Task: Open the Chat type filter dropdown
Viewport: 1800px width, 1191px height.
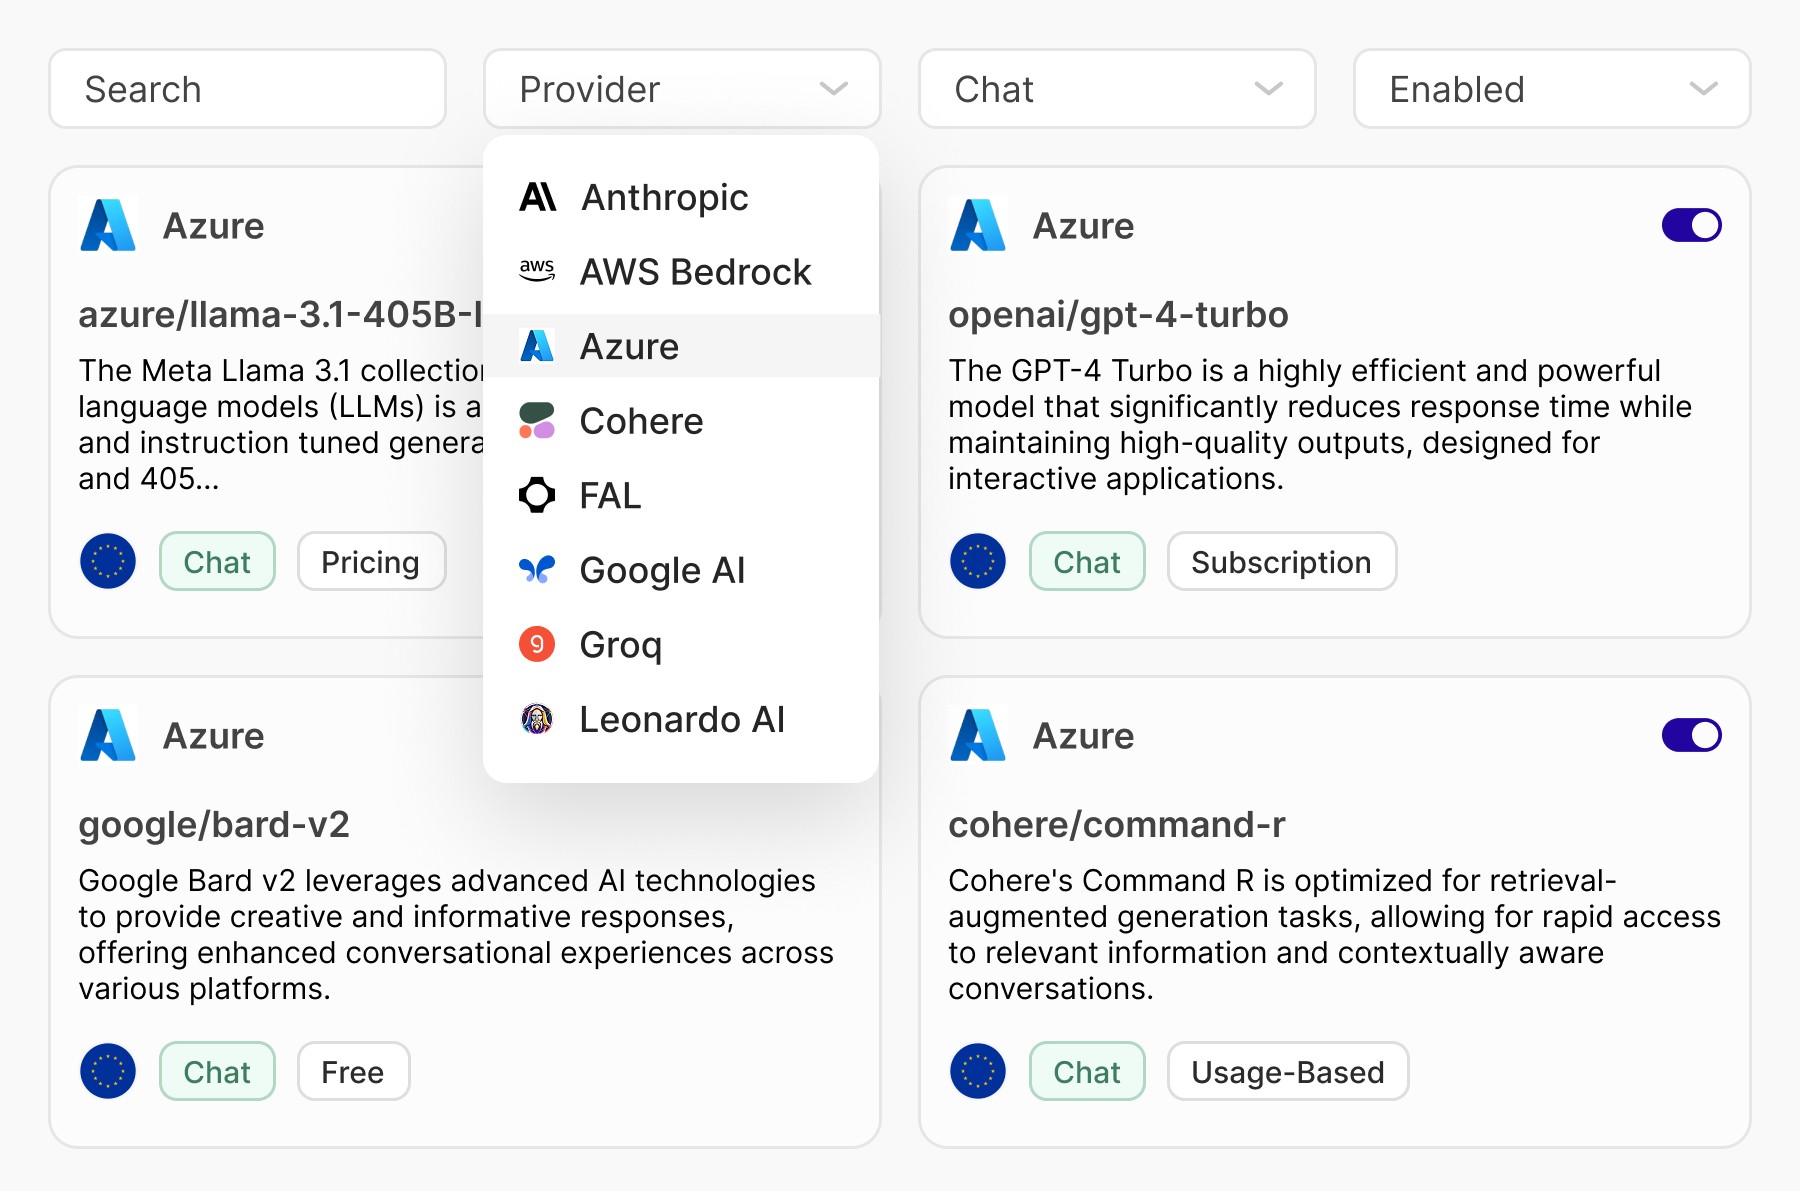Action: click(x=1116, y=89)
